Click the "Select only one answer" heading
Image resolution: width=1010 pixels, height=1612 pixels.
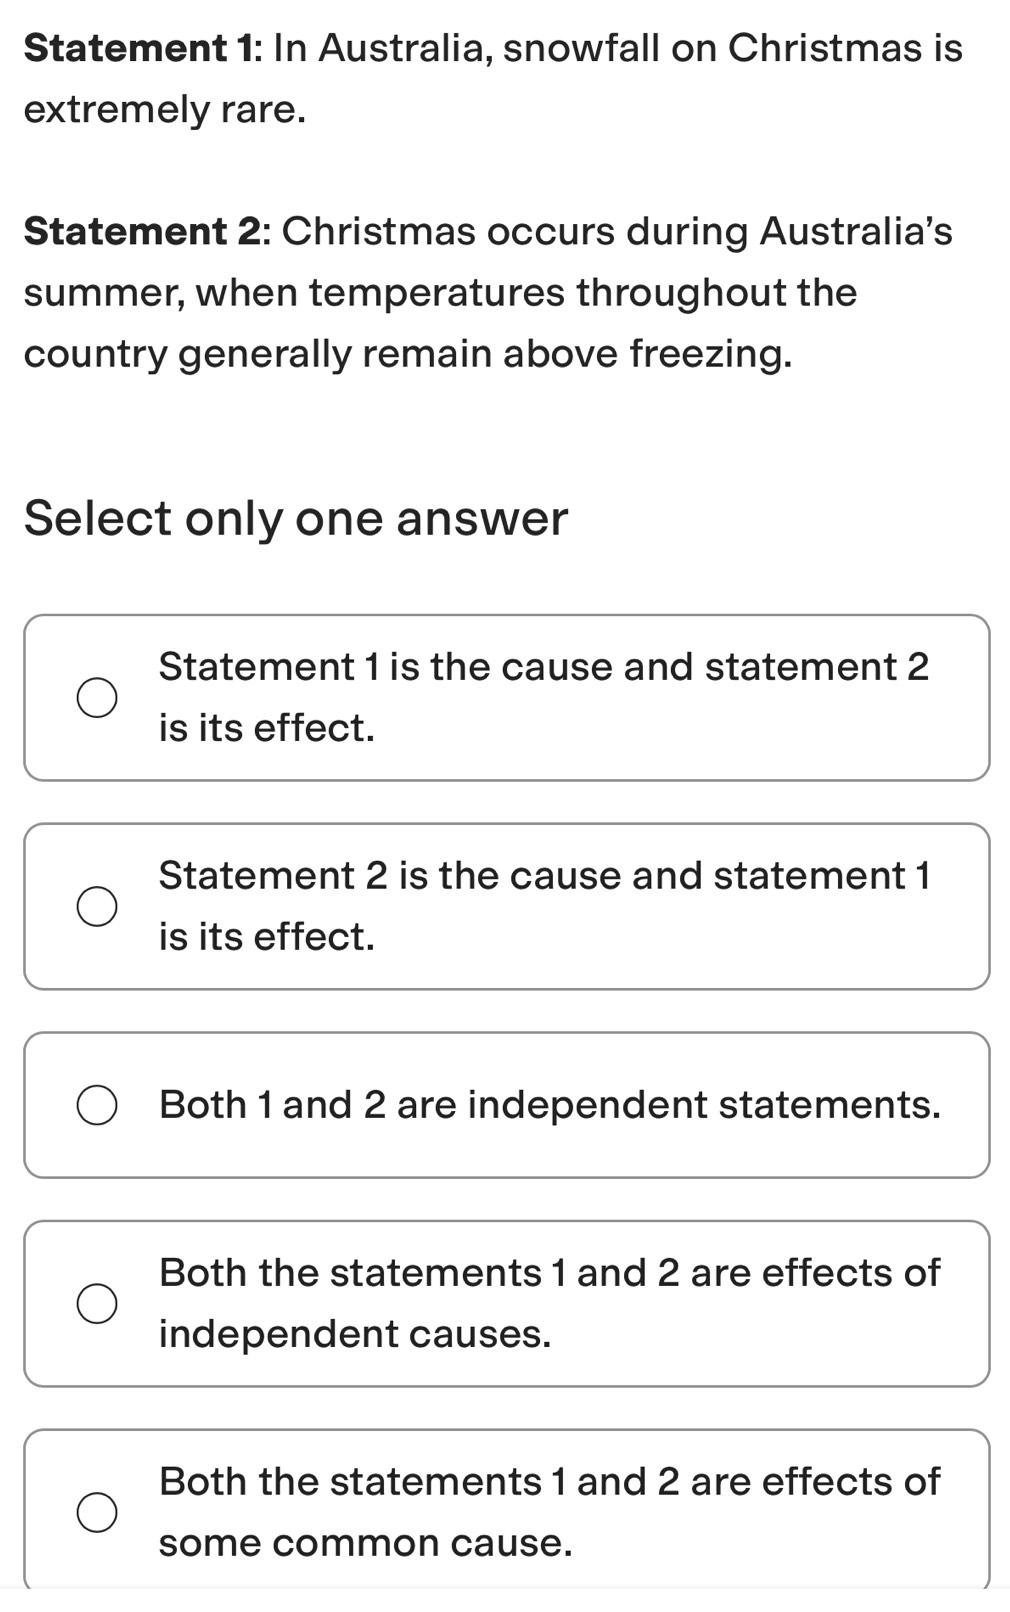tap(295, 519)
